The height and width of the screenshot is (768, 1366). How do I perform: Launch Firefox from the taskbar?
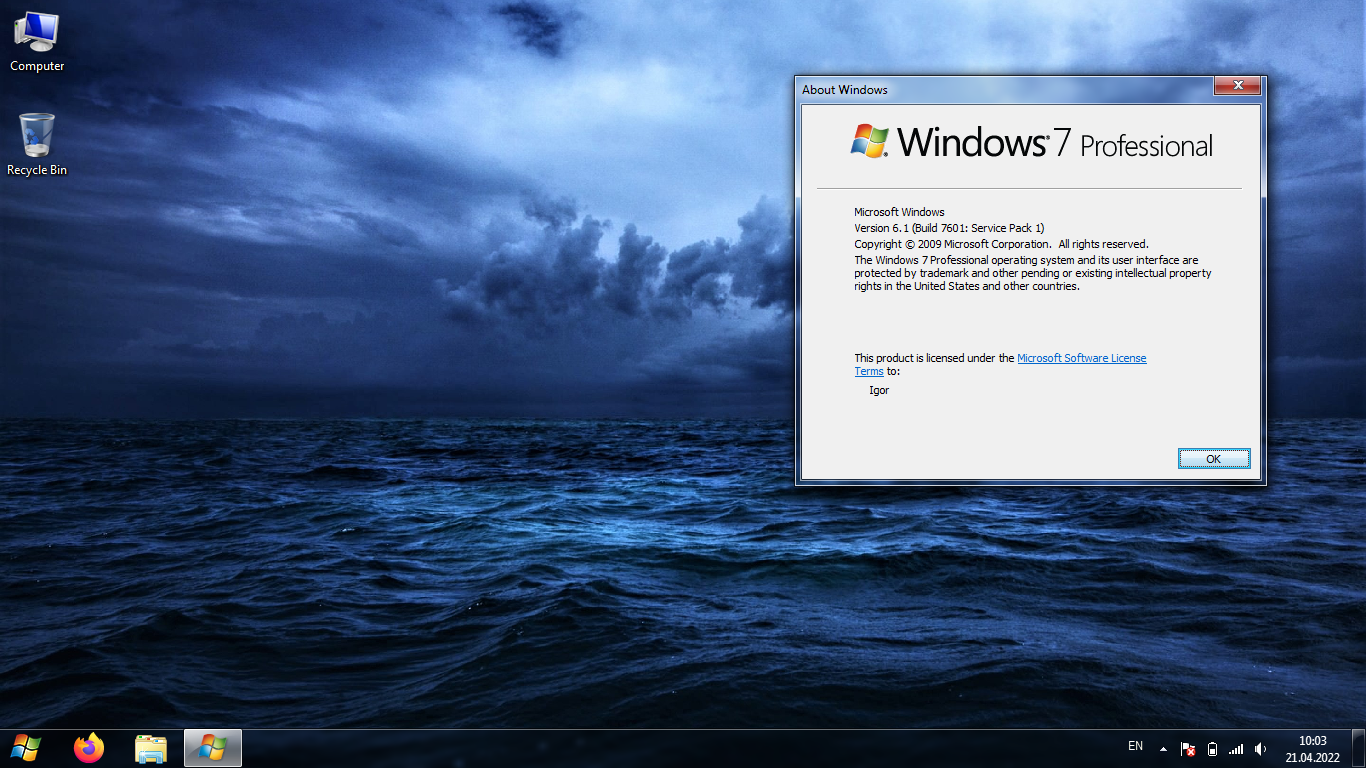tap(89, 748)
